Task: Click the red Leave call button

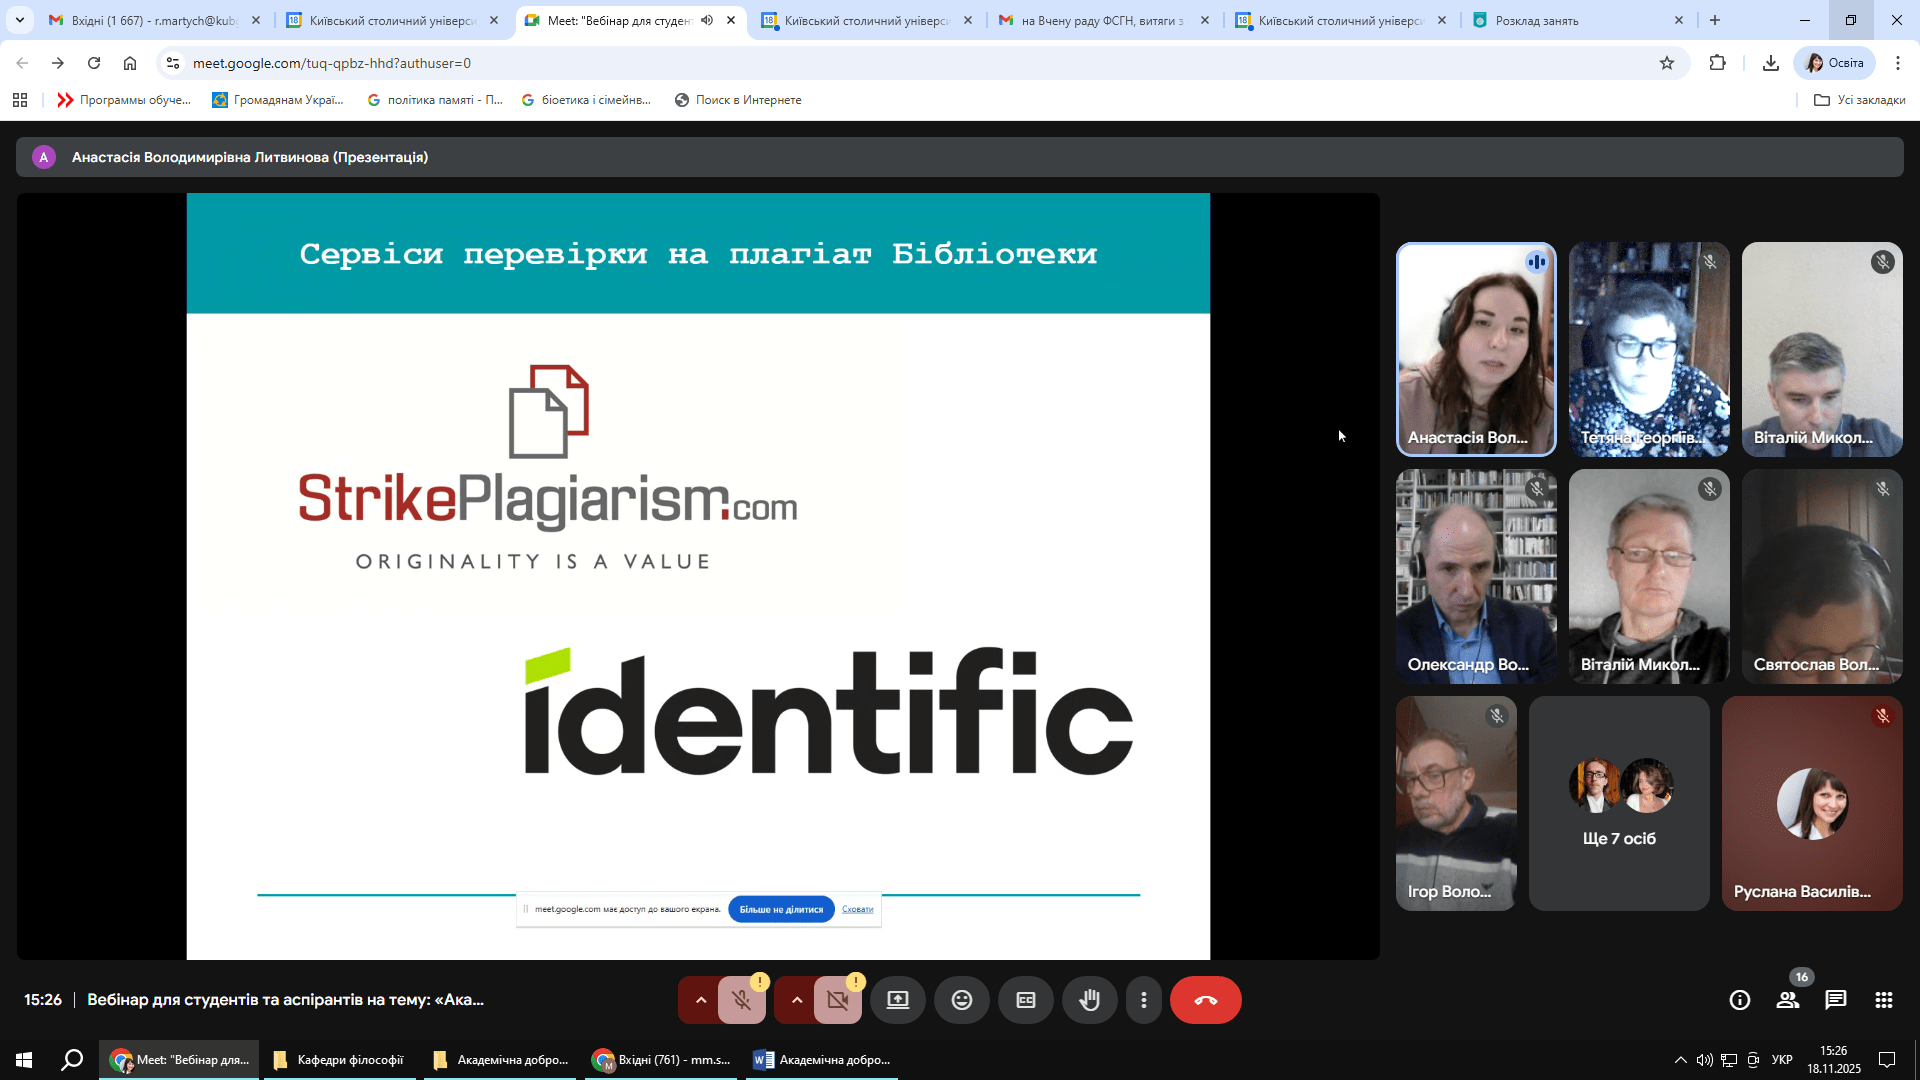Action: click(1205, 1000)
